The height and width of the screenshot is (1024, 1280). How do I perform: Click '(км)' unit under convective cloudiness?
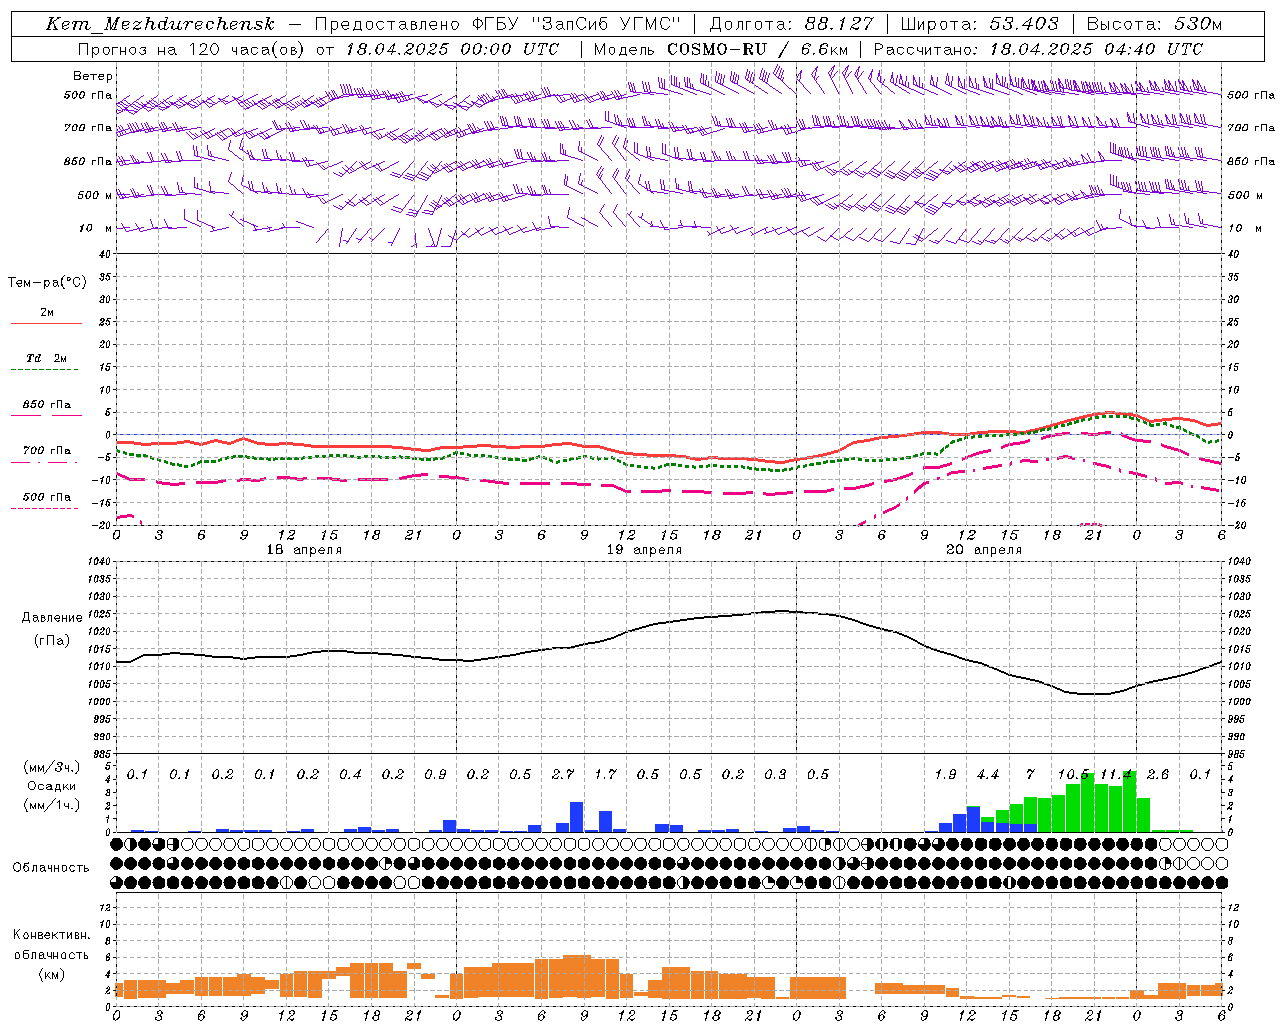(x=51, y=974)
